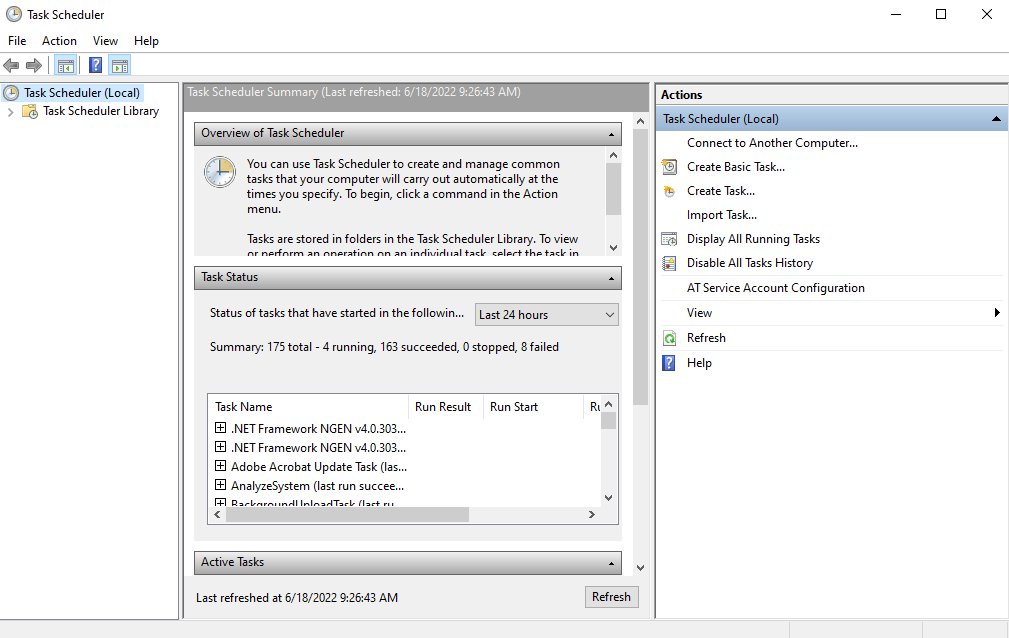Collapse the Active Tasks section
The height and width of the screenshot is (638, 1009).
[x=611, y=563]
